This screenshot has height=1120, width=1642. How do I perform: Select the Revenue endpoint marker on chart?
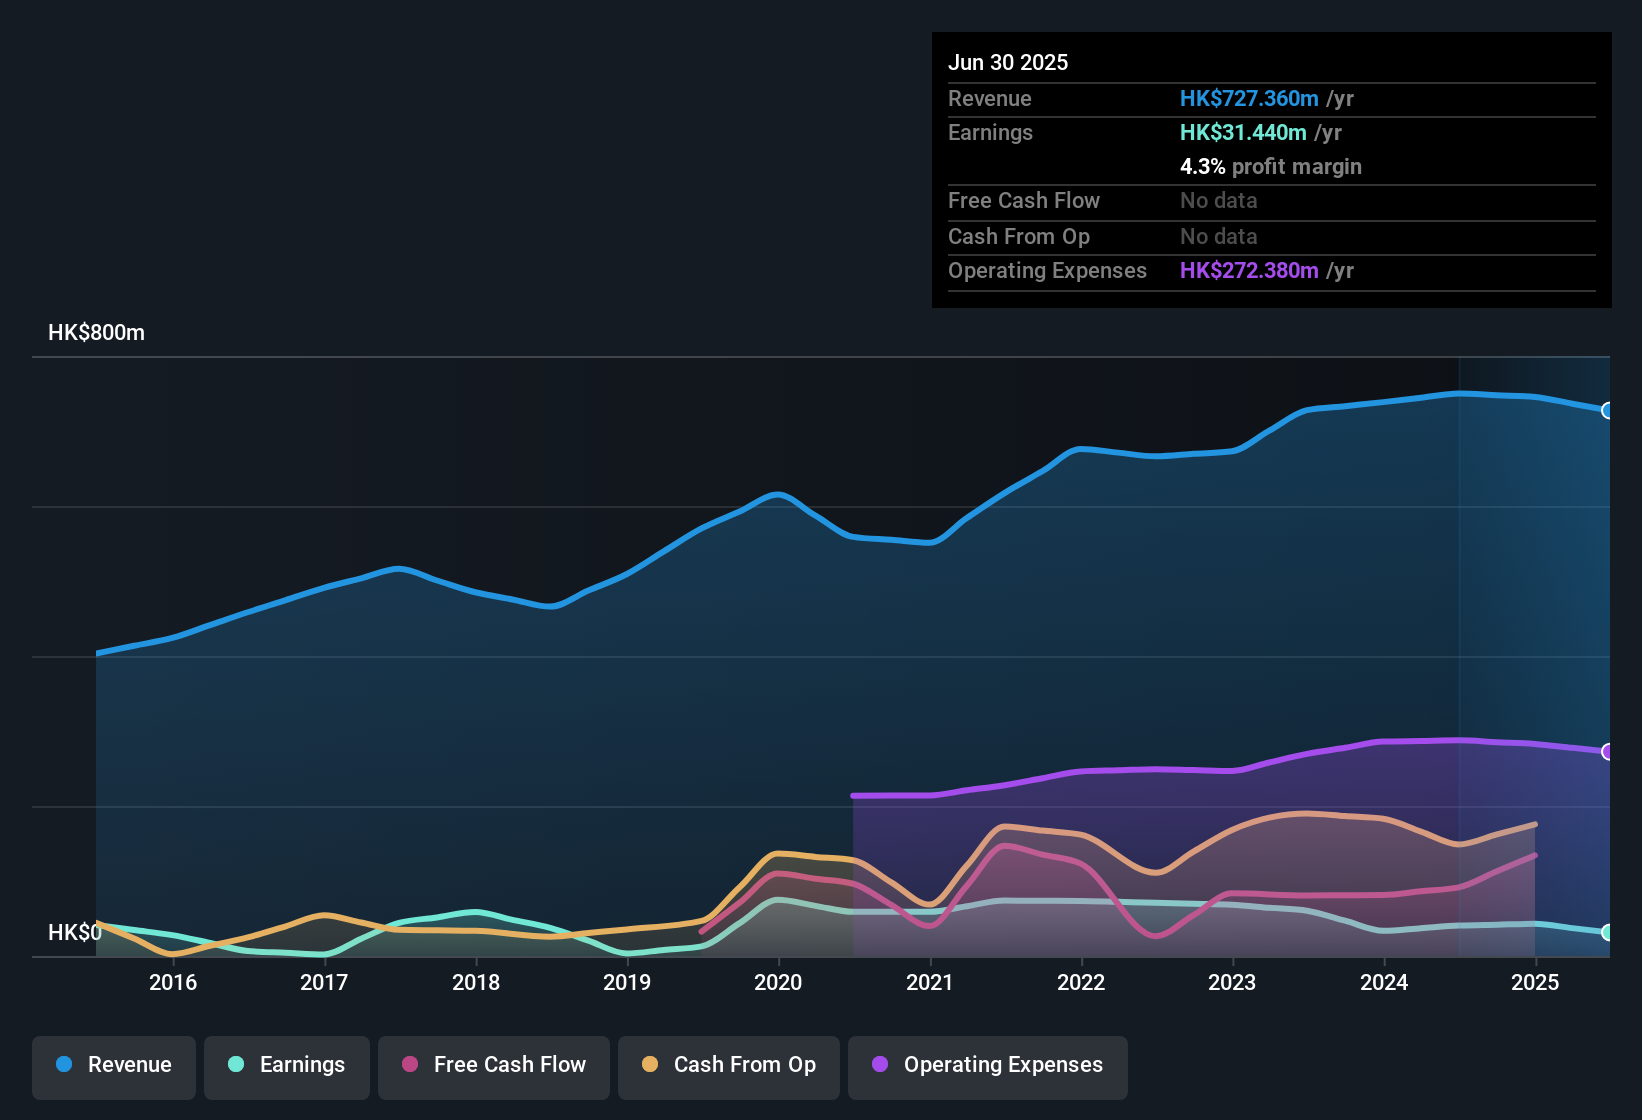[x=1607, y=410]
